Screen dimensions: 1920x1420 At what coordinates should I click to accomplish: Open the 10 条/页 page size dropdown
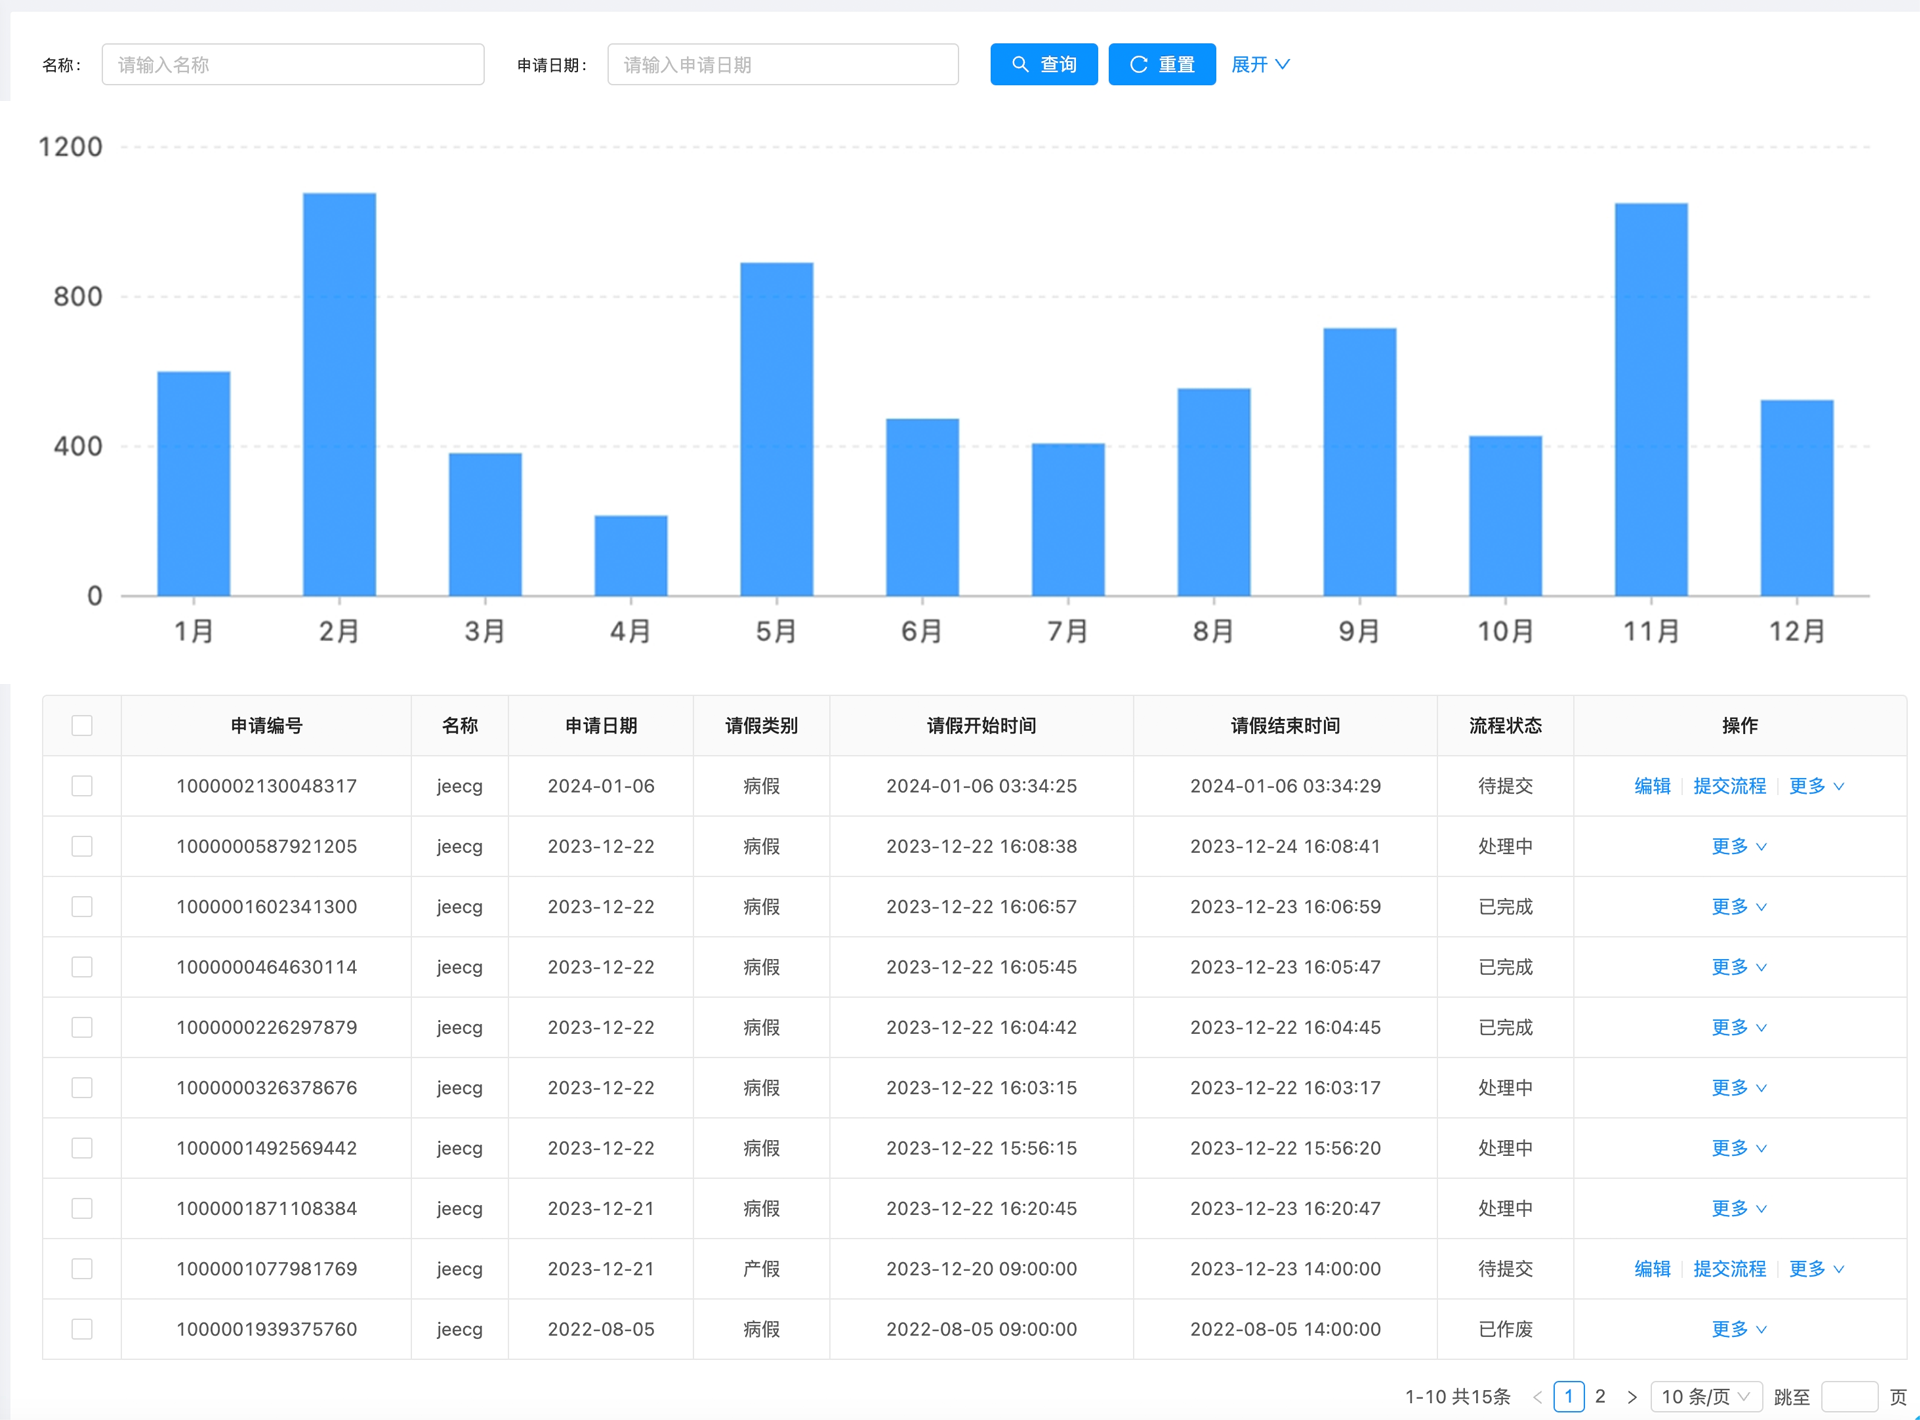tap(1706, 1396)
